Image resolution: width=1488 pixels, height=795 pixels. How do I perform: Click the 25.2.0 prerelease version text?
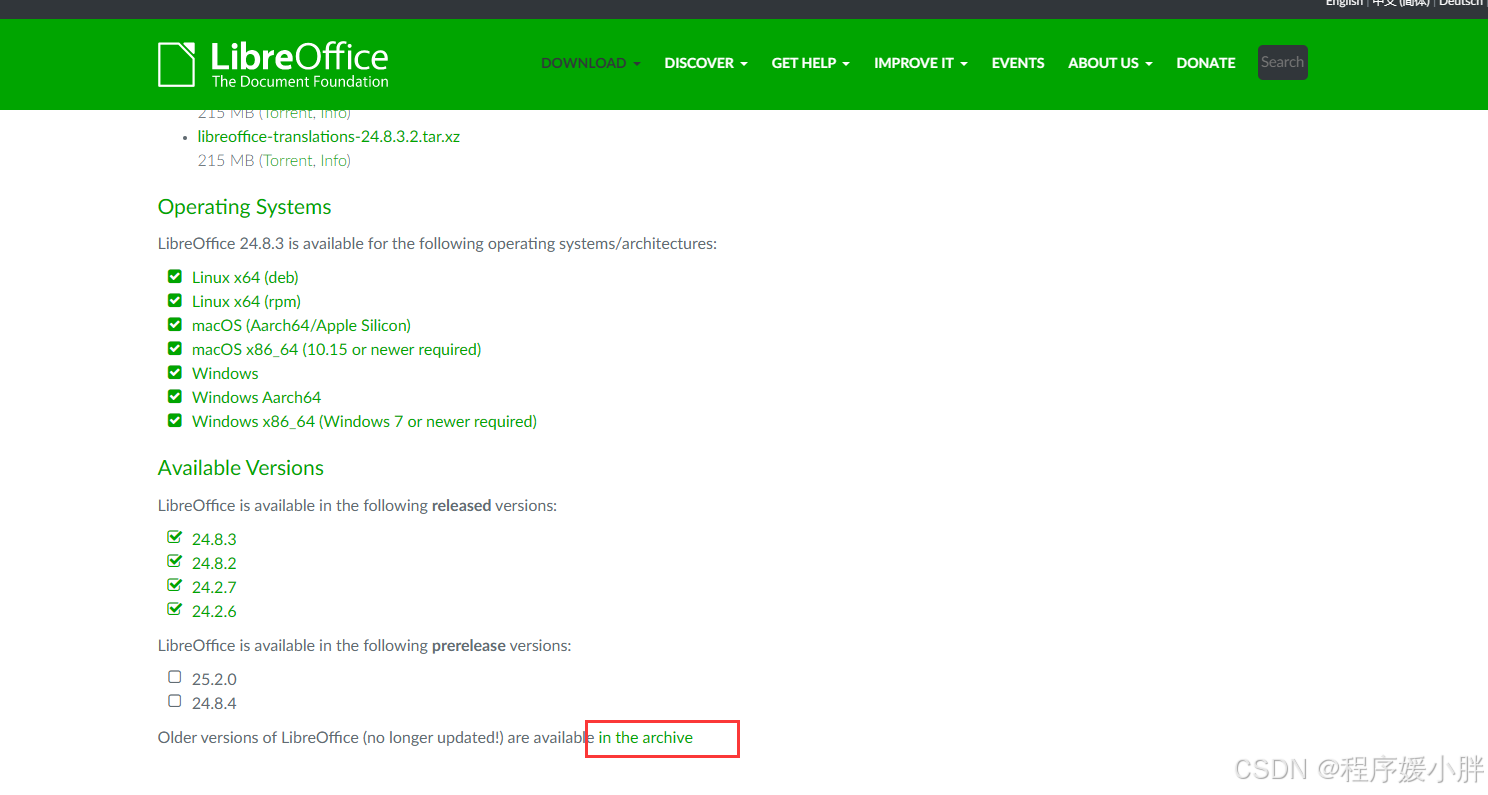(214, 679)
